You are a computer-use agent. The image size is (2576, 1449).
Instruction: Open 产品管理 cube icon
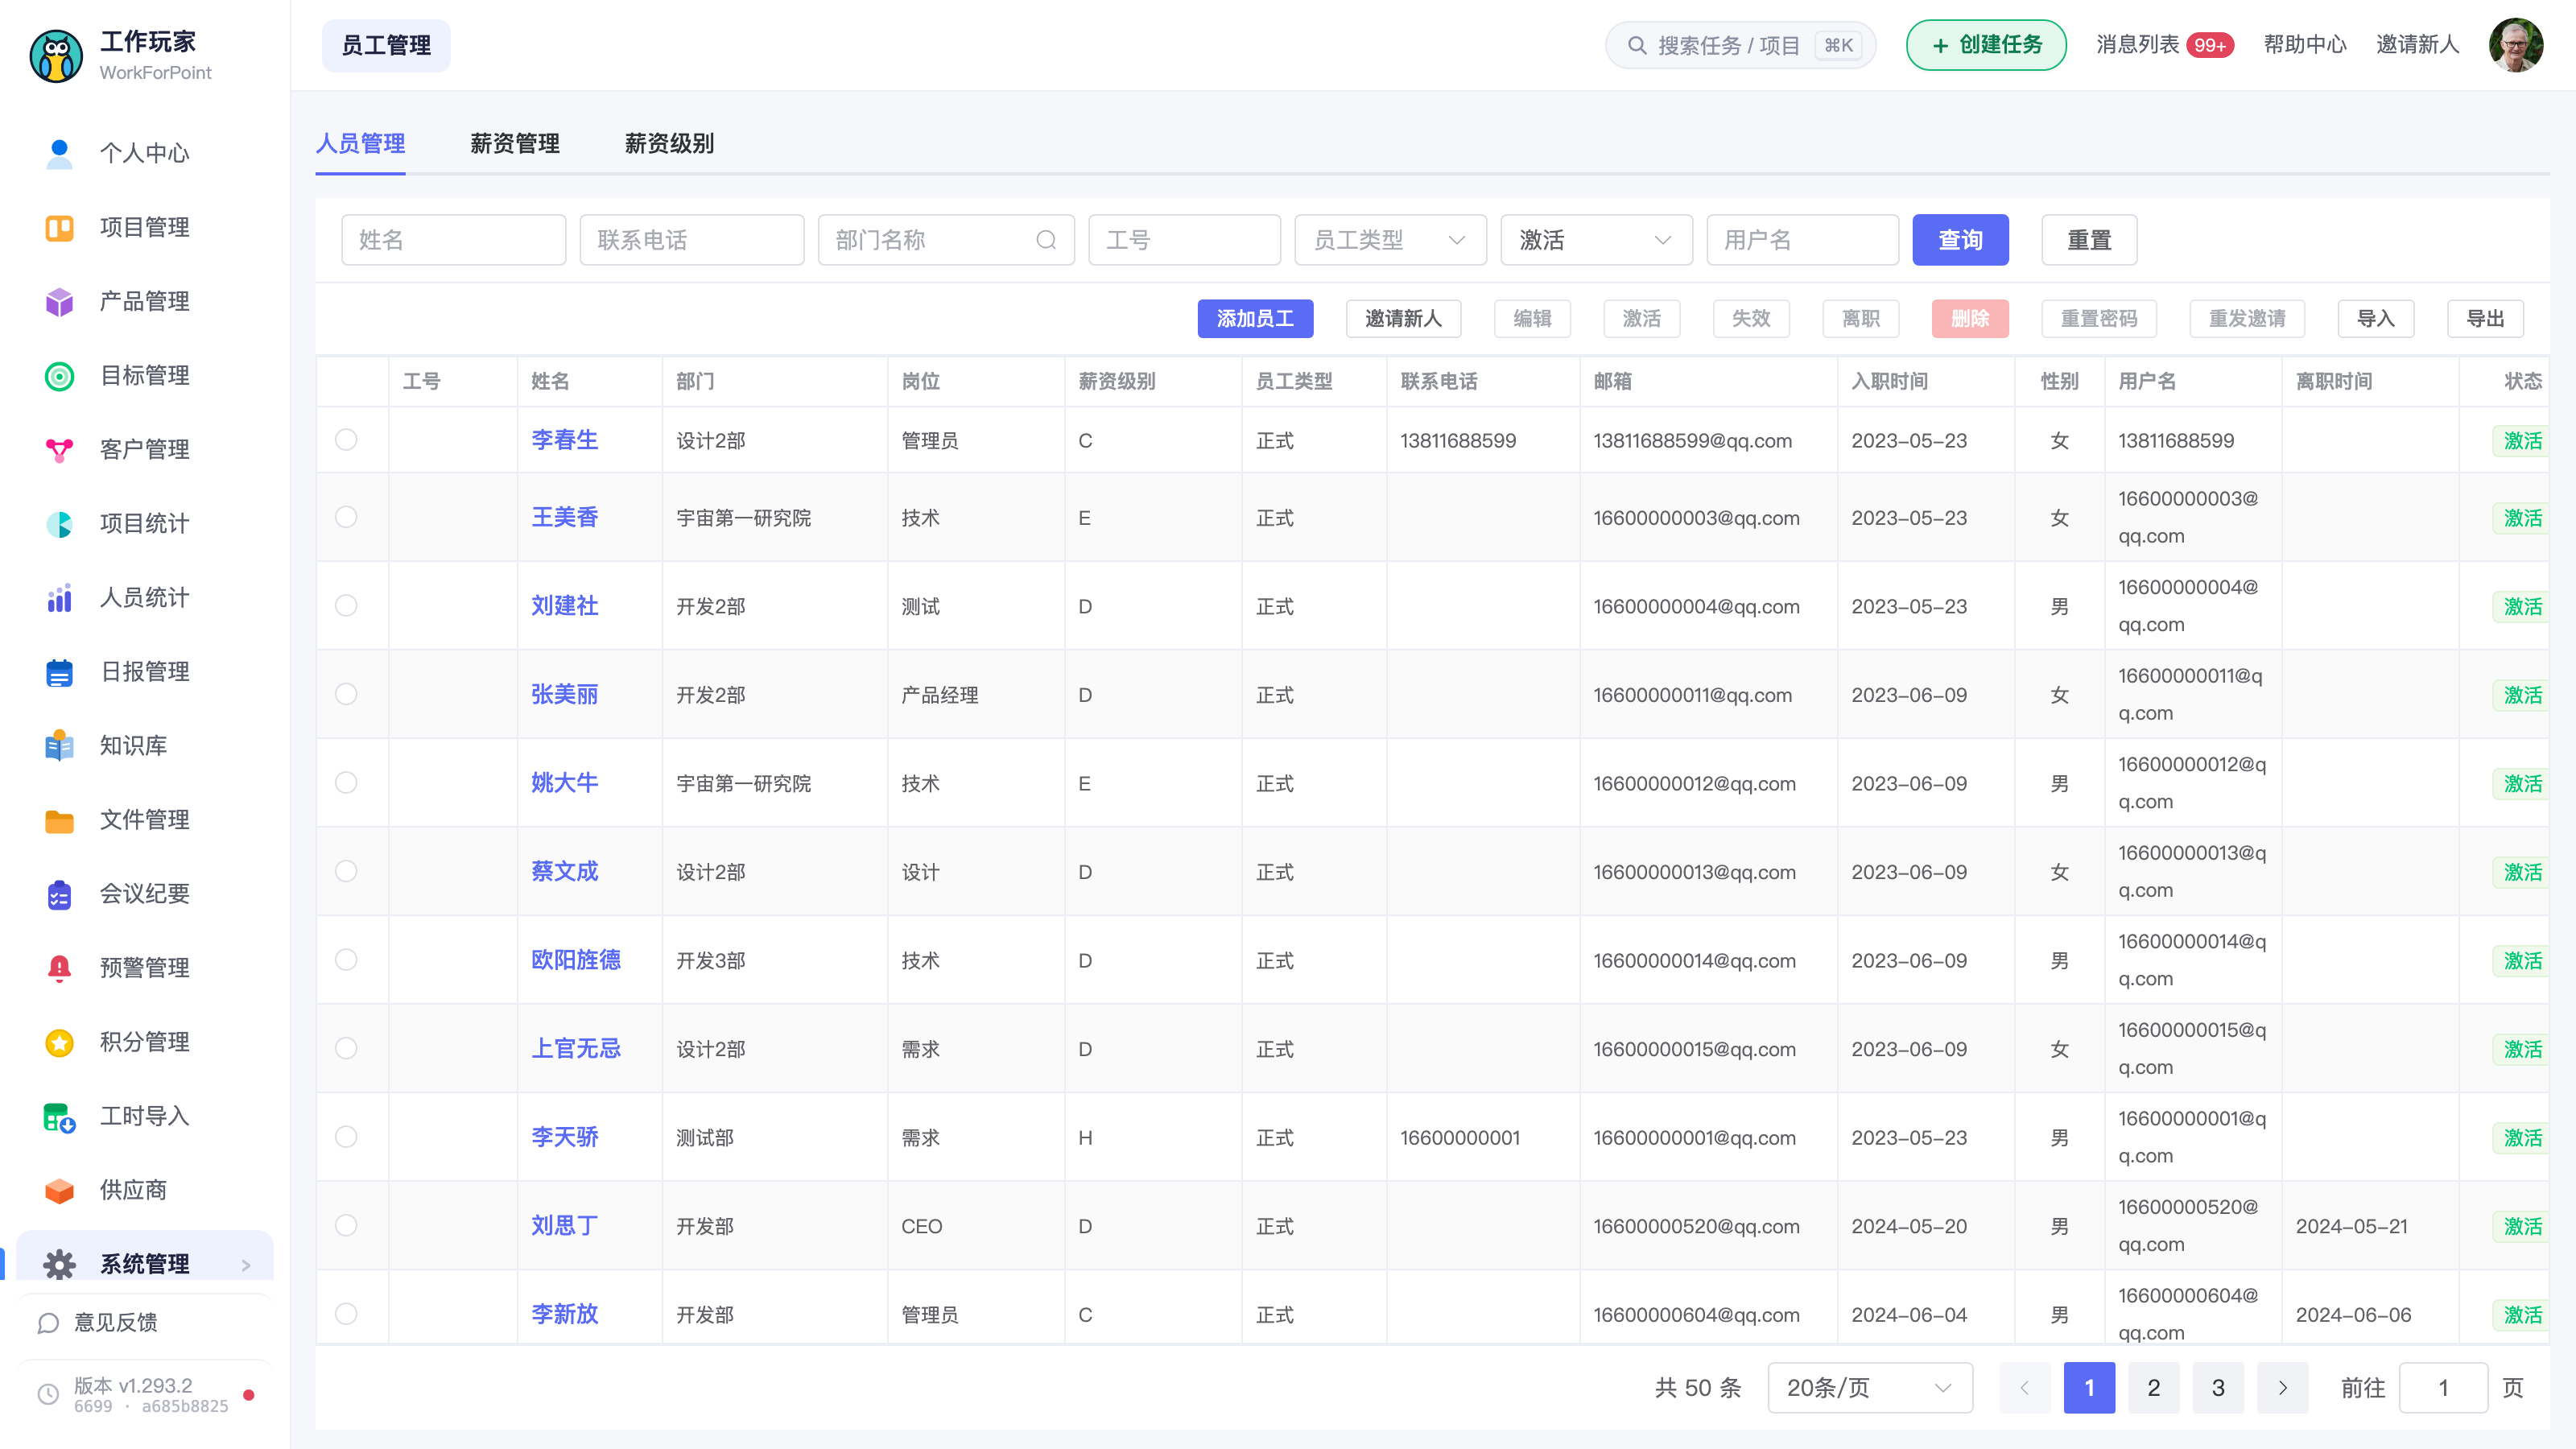click(59, 301)
